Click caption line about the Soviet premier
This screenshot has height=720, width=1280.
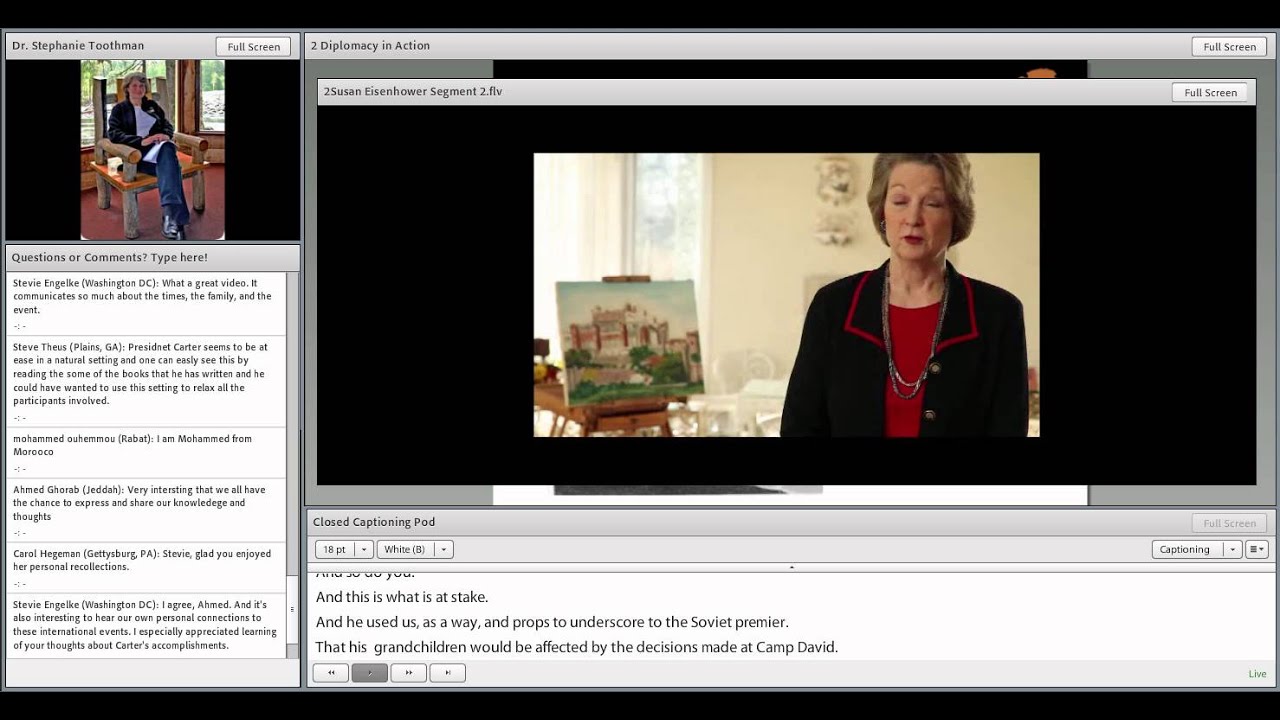552,622
